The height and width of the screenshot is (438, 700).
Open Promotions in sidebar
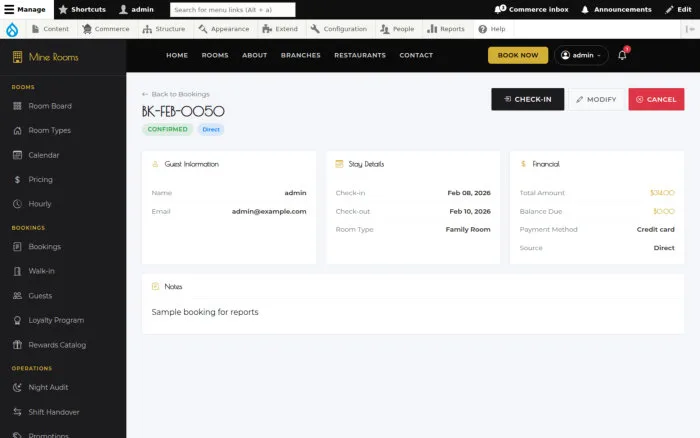pyautogui.click(x=48, y=435)
